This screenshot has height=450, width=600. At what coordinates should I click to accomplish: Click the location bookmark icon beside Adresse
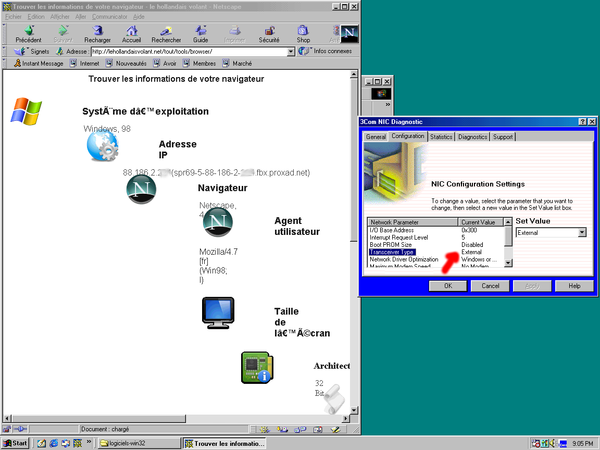59,51
